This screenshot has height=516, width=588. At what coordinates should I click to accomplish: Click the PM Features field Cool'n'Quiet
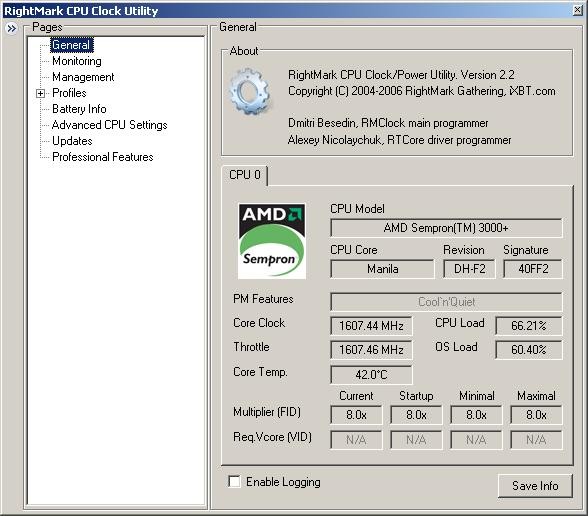click(x=446, y=302)
